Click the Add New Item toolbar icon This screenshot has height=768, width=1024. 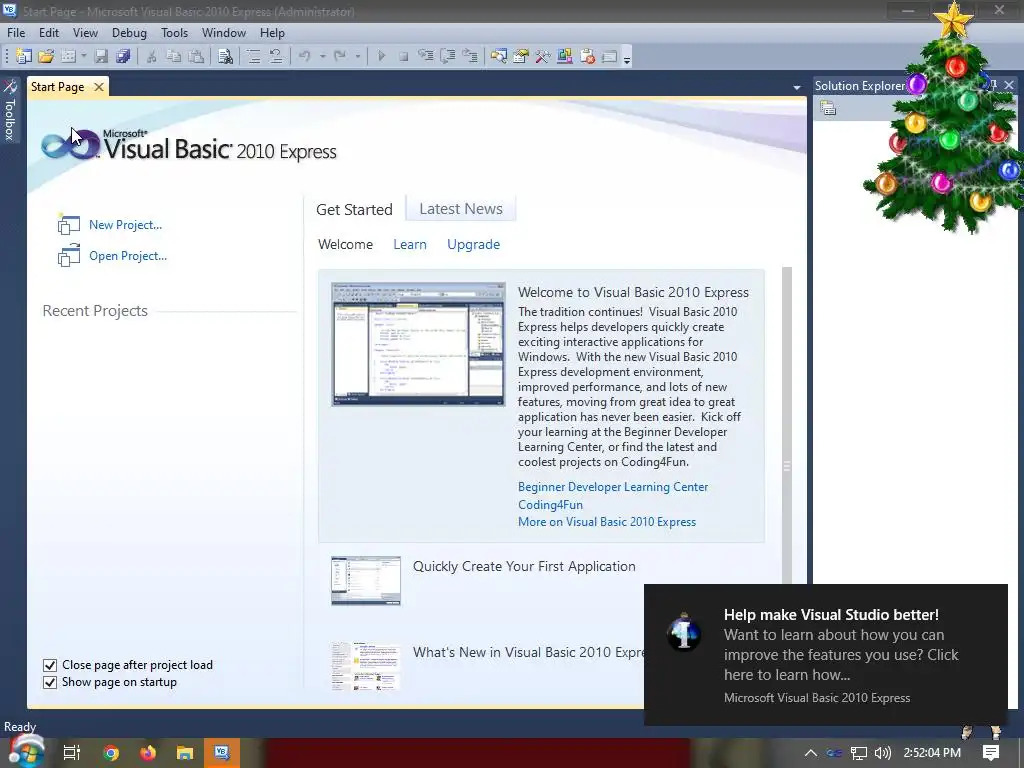point(69,57)
